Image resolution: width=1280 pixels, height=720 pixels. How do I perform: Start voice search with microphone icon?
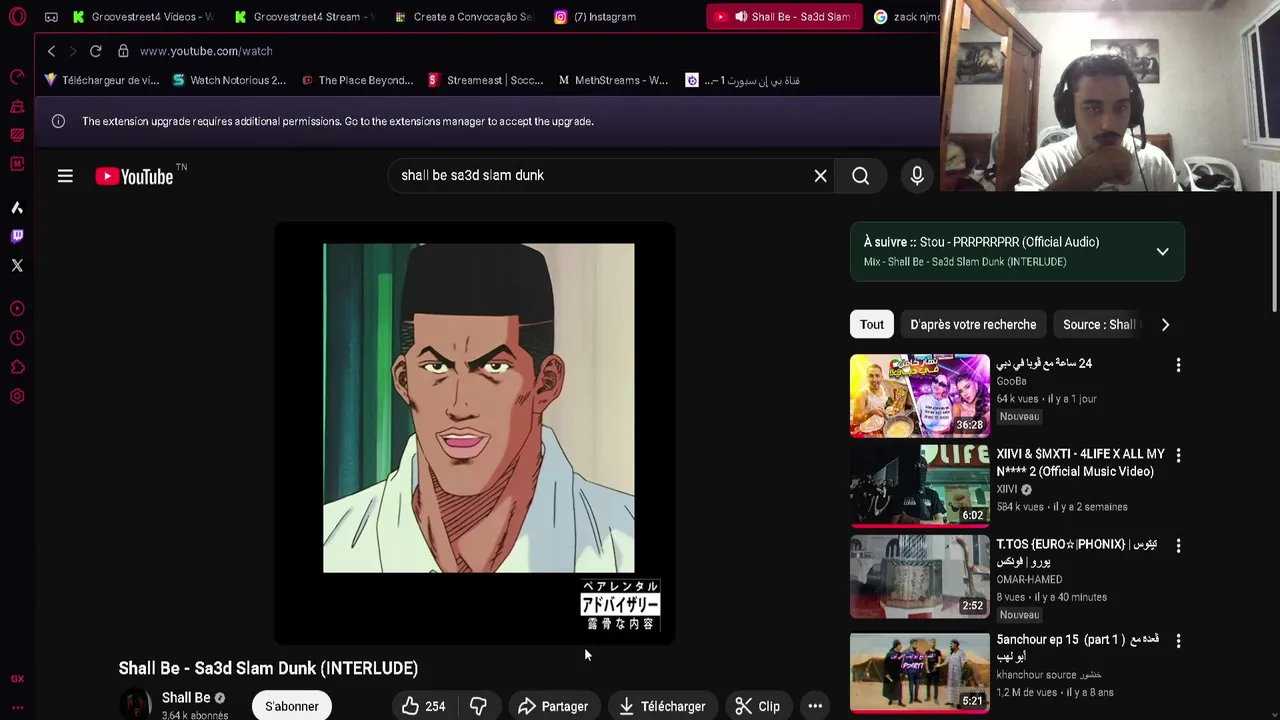pyautogui.click(x=917, y=176)
